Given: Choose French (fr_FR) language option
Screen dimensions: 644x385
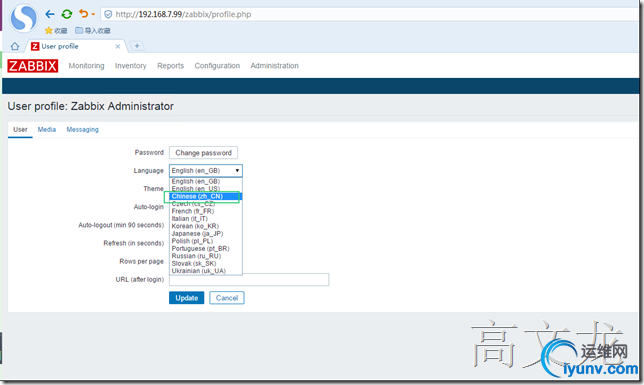Looking at the screenshot, I should coord(205,211).
